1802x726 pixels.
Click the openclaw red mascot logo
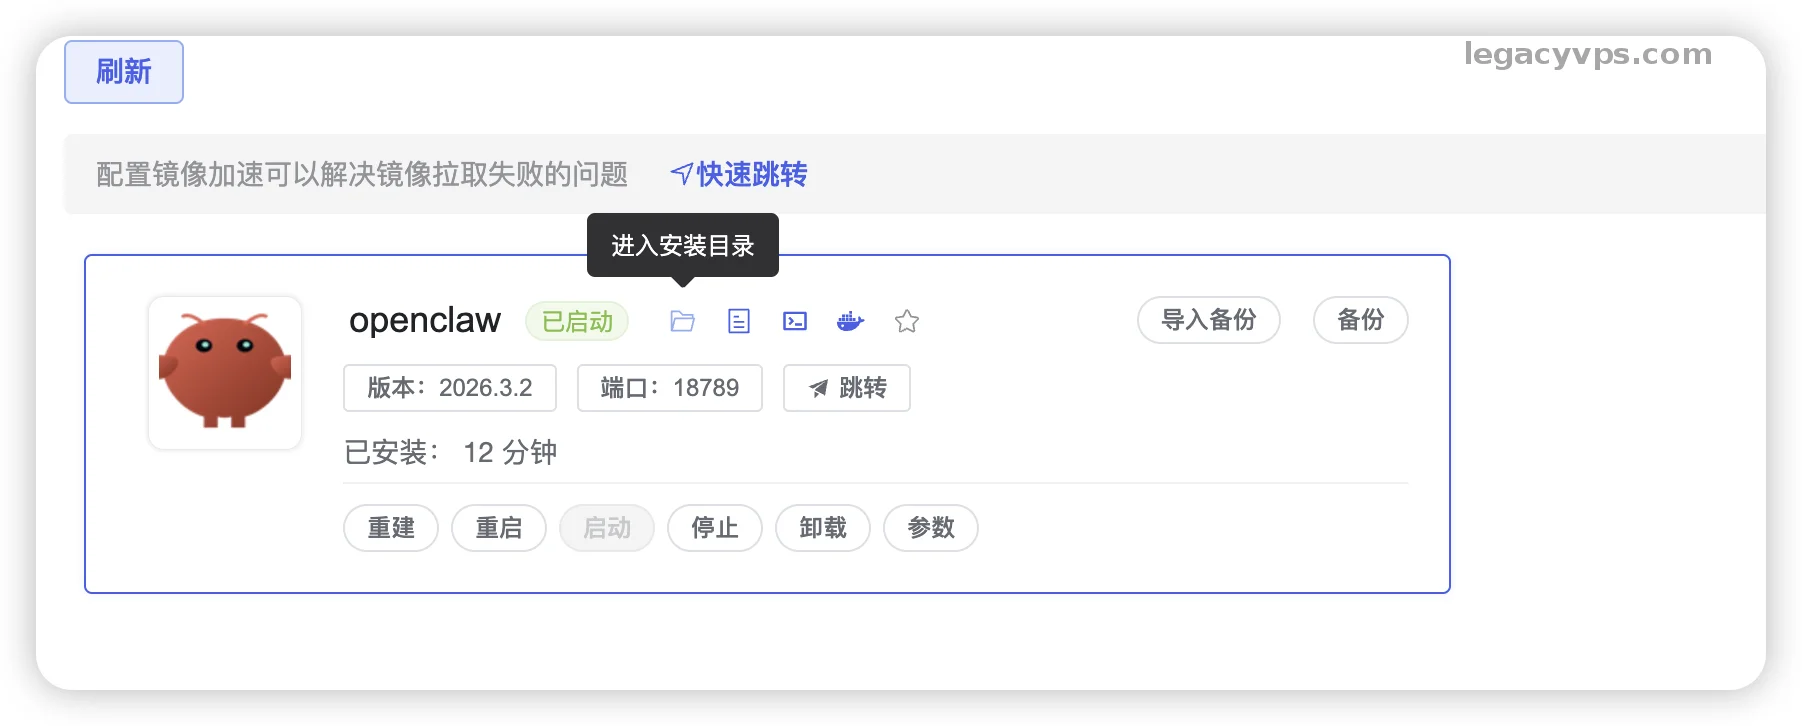click(225, 372)
